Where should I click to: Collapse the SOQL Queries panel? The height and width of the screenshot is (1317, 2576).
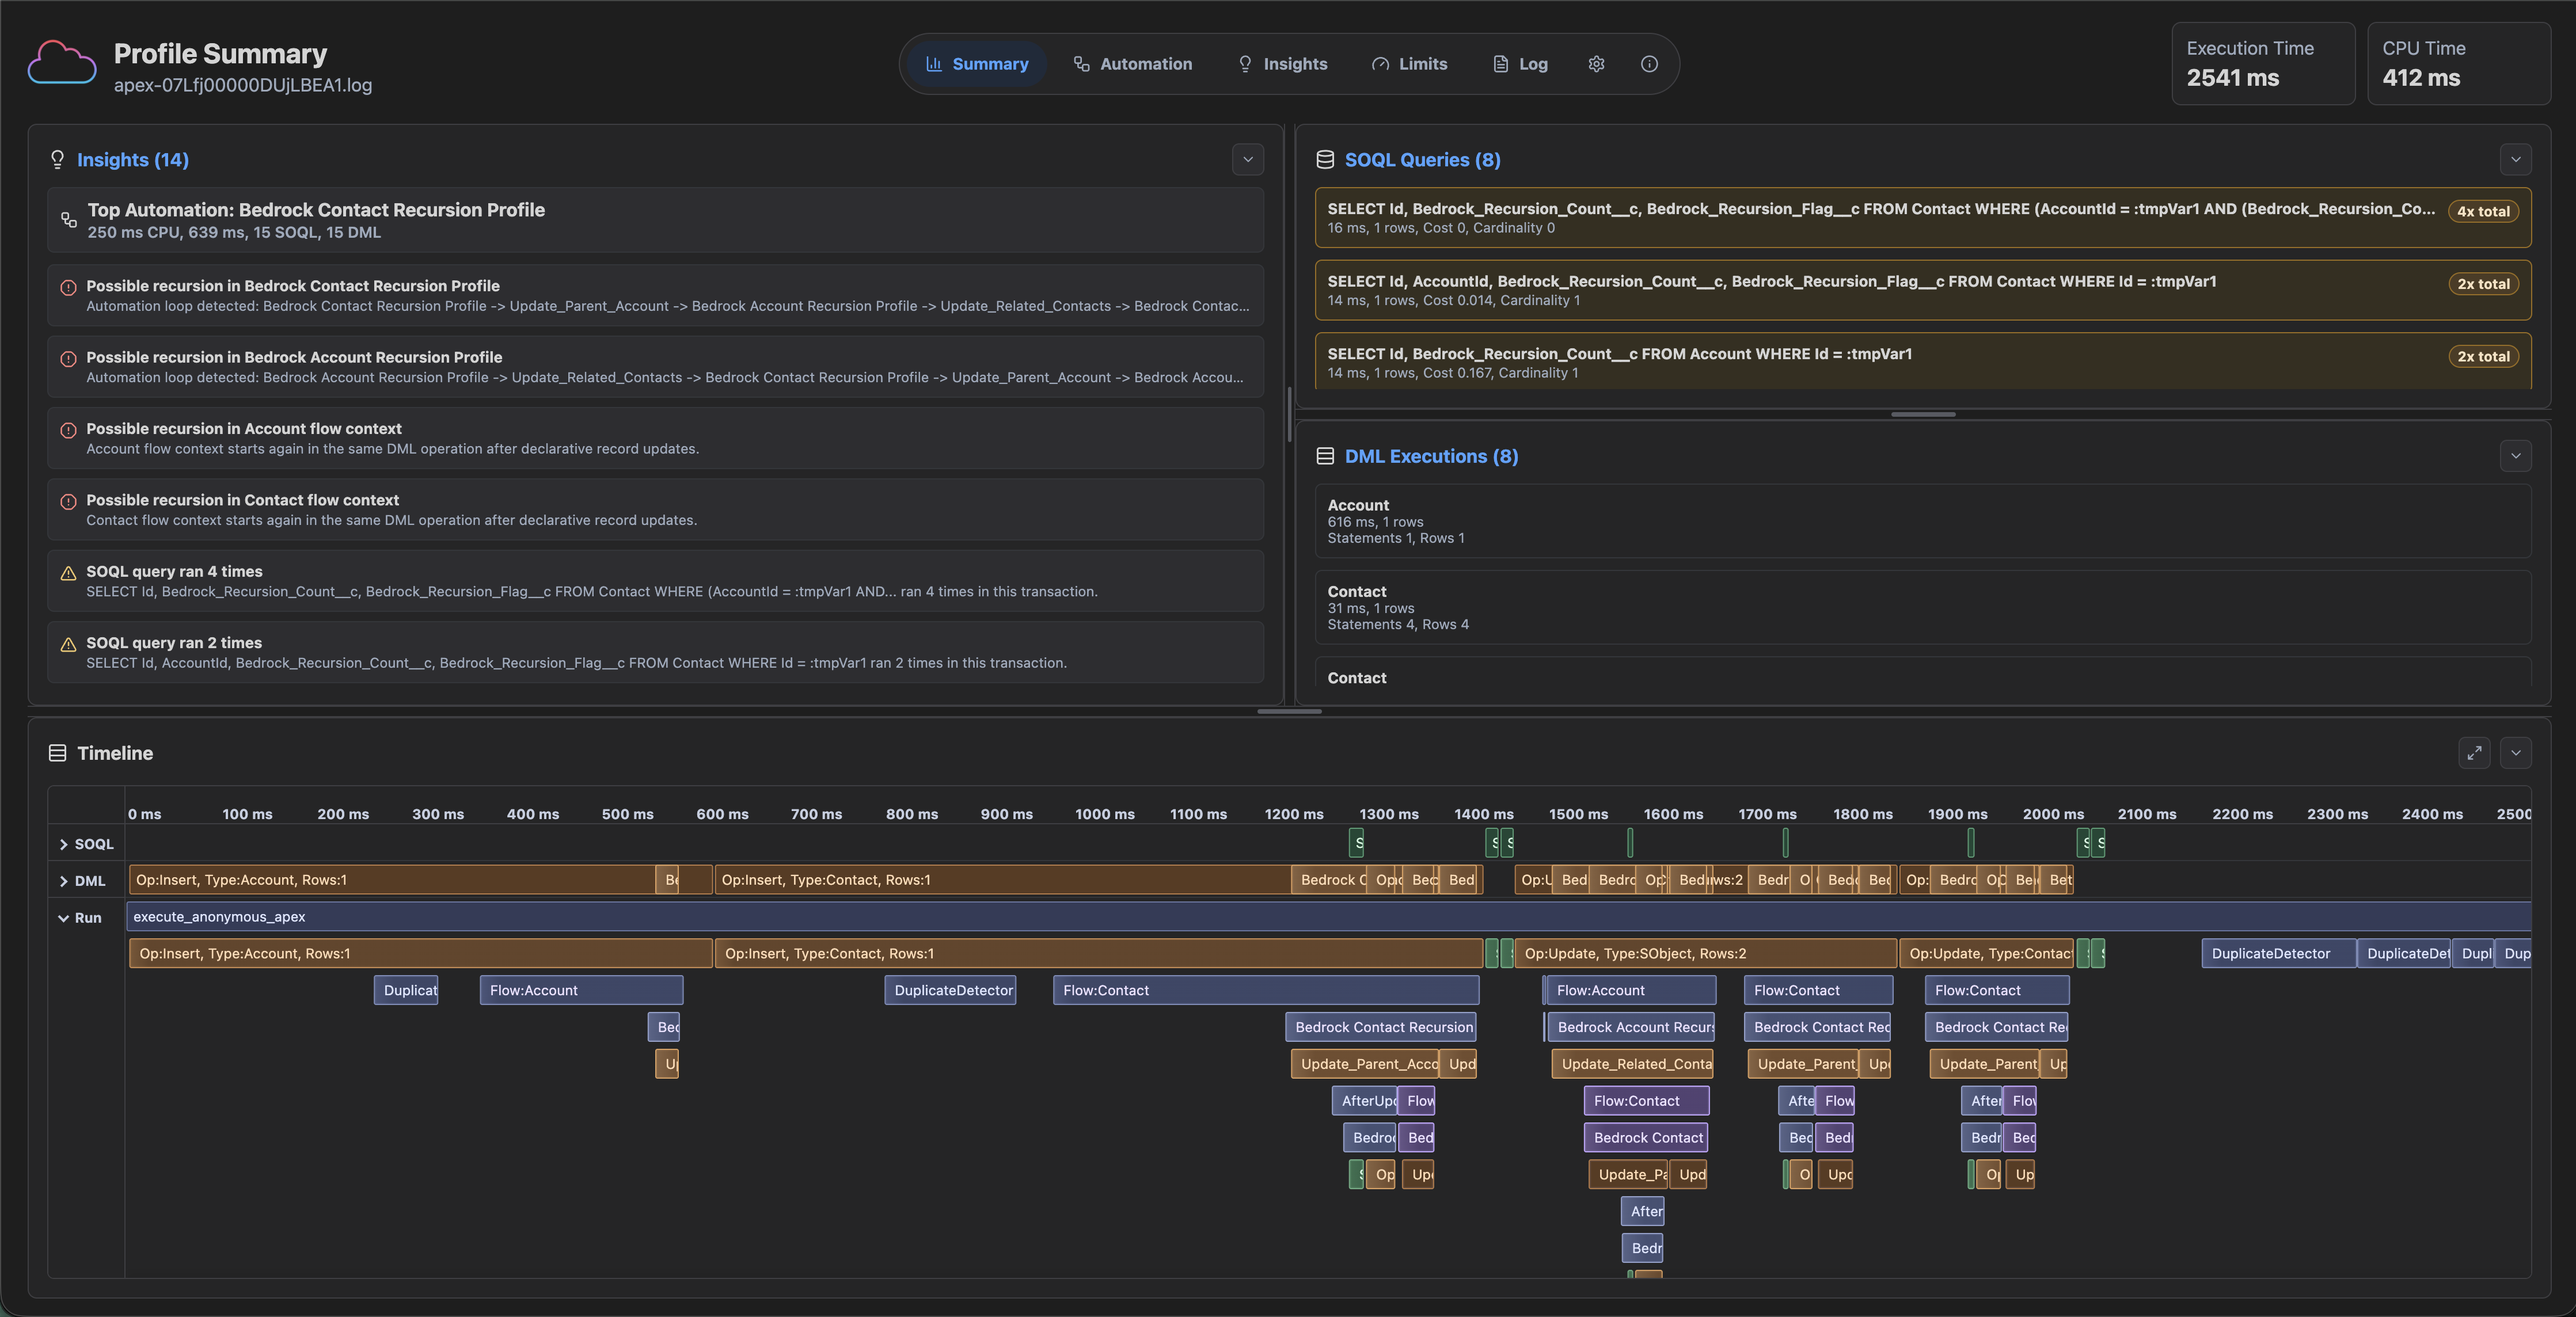[x=2516, y=160]
